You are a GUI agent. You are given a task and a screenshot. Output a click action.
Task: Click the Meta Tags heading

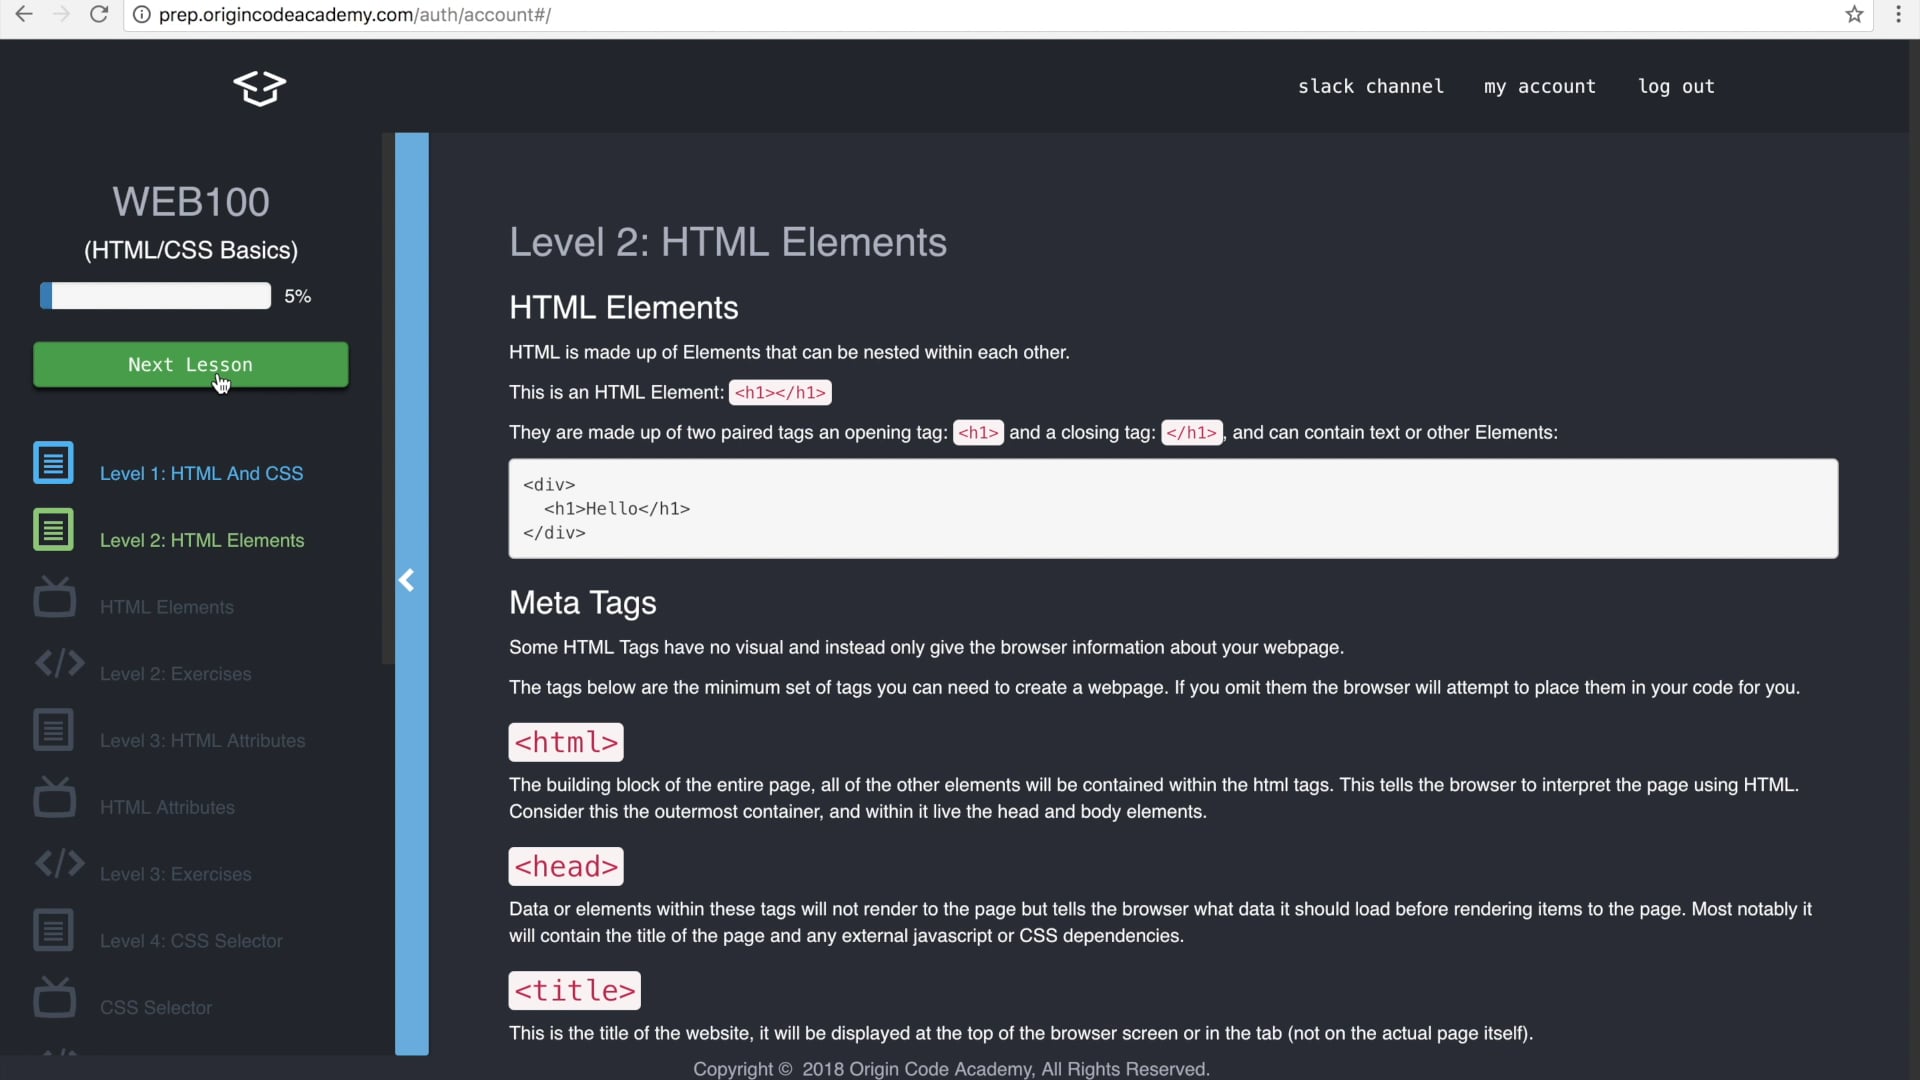click(583, 603)
